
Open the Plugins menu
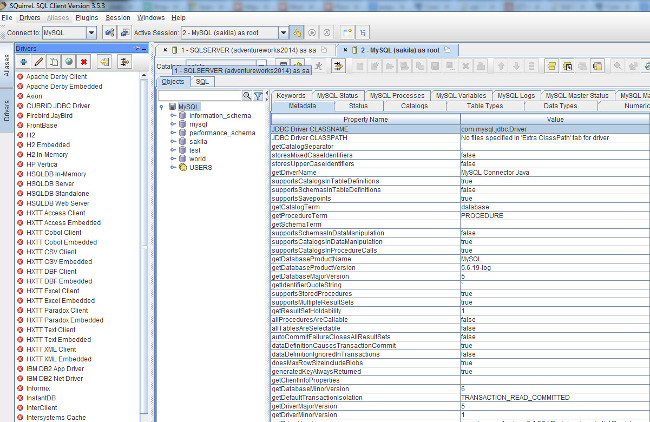[87, 18]
